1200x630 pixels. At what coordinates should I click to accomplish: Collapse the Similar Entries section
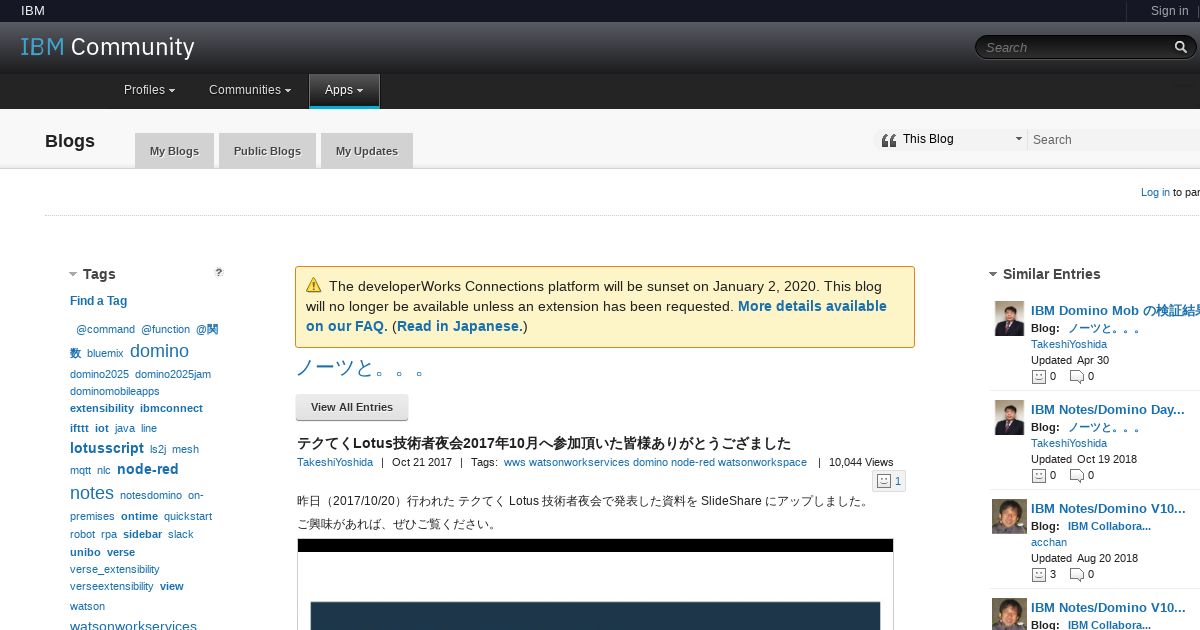pyautogui.click(x=993, y=274)
